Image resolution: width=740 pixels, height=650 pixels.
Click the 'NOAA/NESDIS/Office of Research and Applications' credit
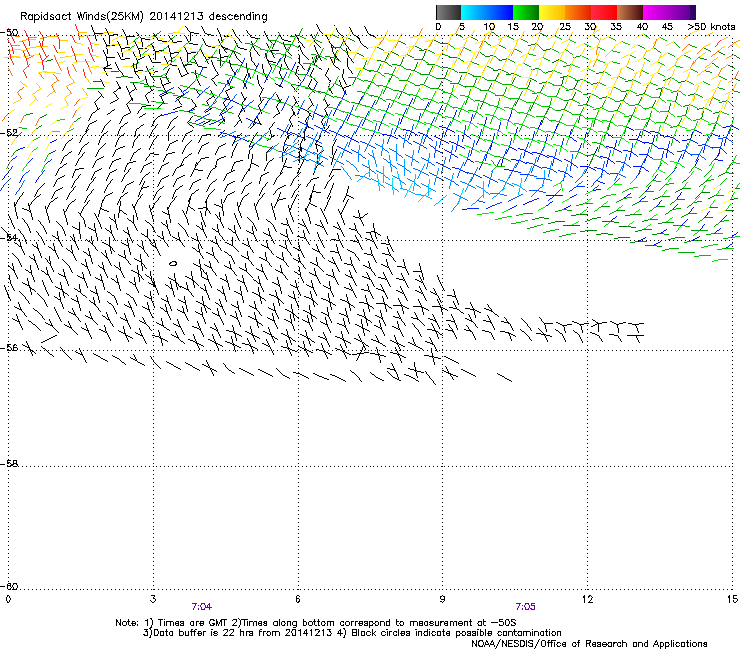(x=589, y=643)
